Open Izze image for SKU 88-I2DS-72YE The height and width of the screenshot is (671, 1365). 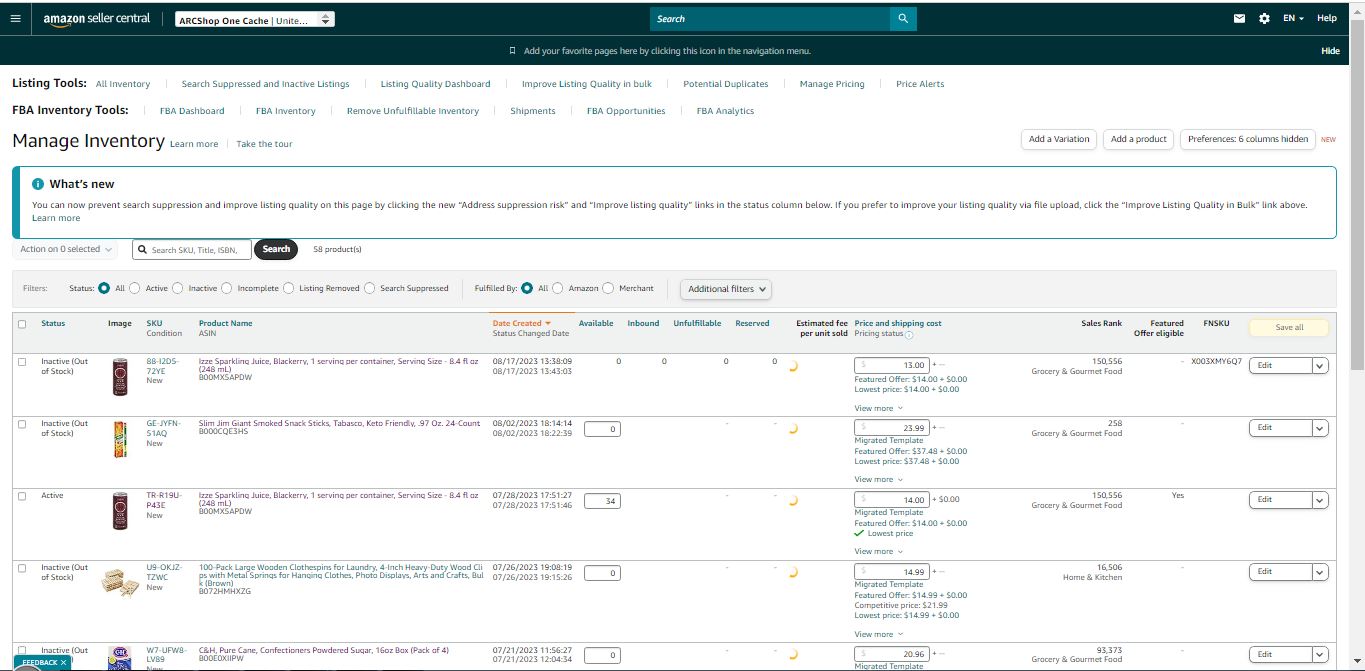point(120,377)
